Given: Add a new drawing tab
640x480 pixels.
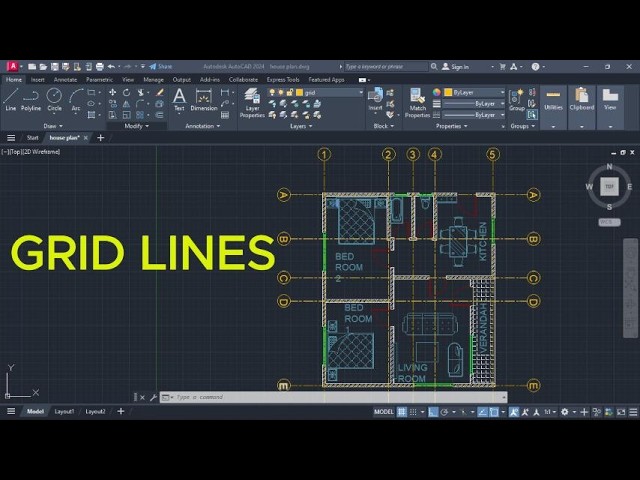Looking at the screenshot, I should (x=100, y=138).
